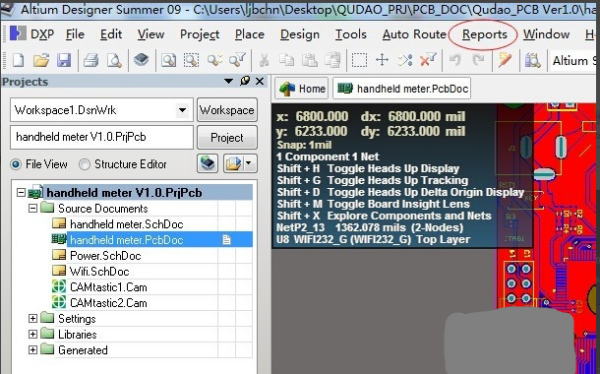Select CAMtastic2.Cam in tree
600x374 pixels.
[108, 303]
